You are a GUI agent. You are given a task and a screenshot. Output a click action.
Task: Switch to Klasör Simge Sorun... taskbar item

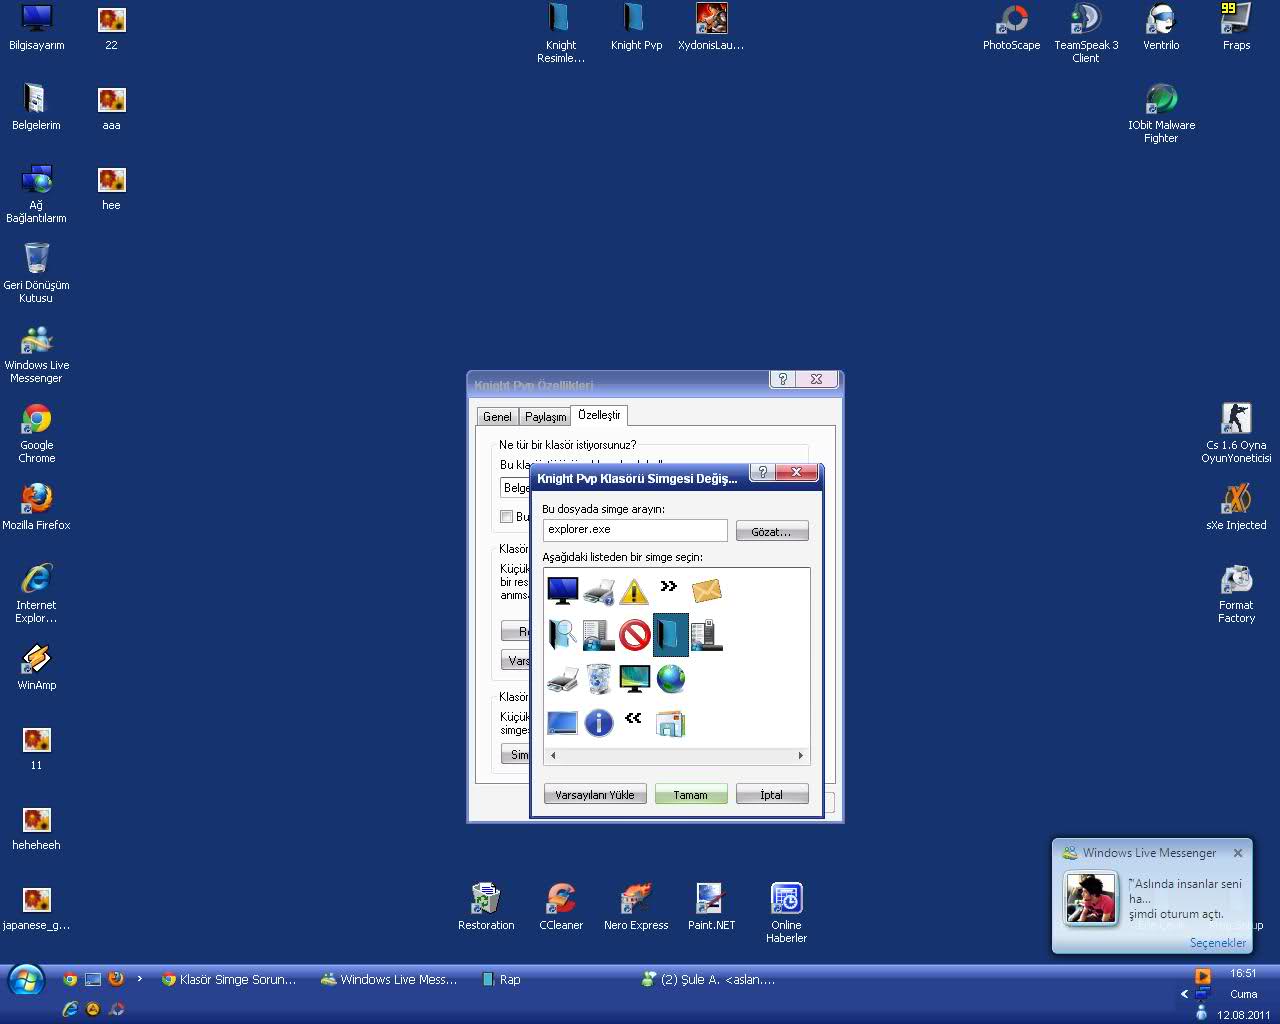pyautogui.click(x=230, y=980)
